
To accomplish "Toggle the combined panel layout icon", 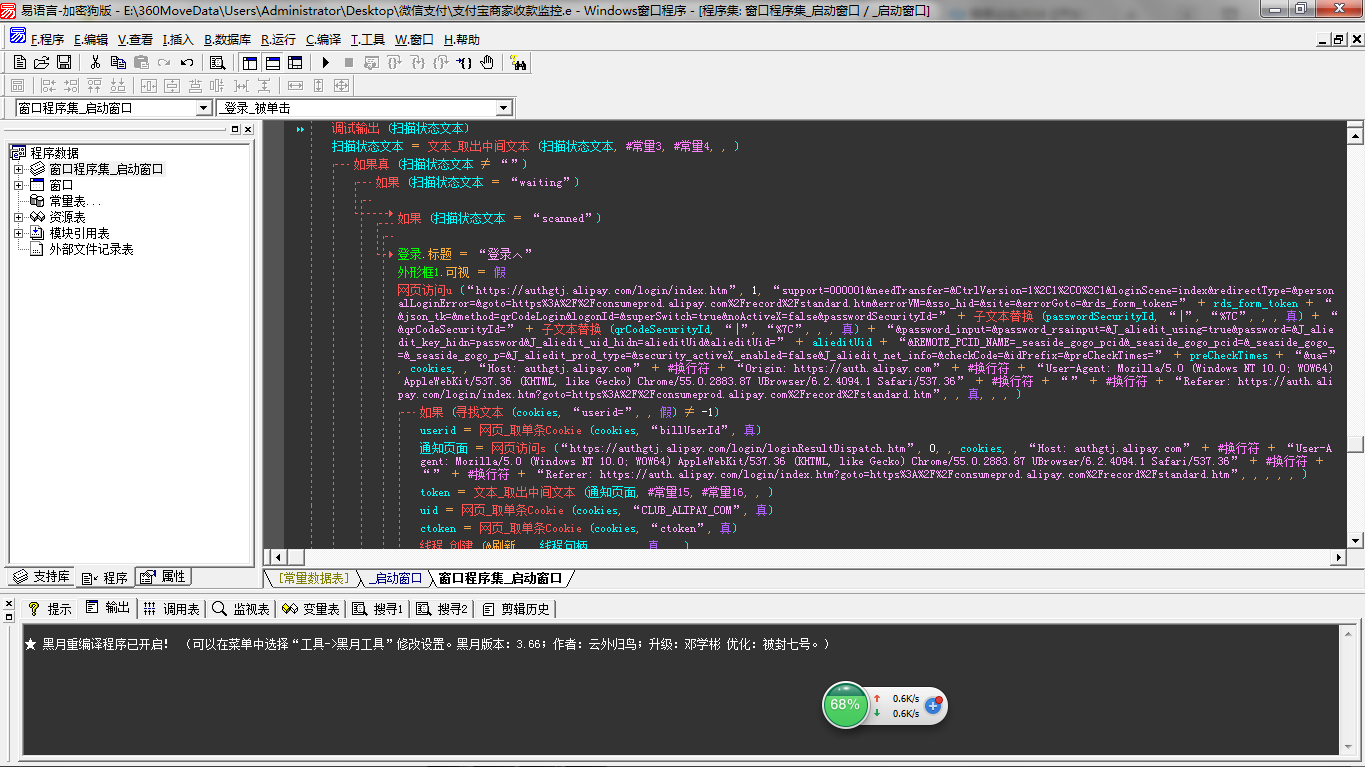I will [x=295, y=62].
